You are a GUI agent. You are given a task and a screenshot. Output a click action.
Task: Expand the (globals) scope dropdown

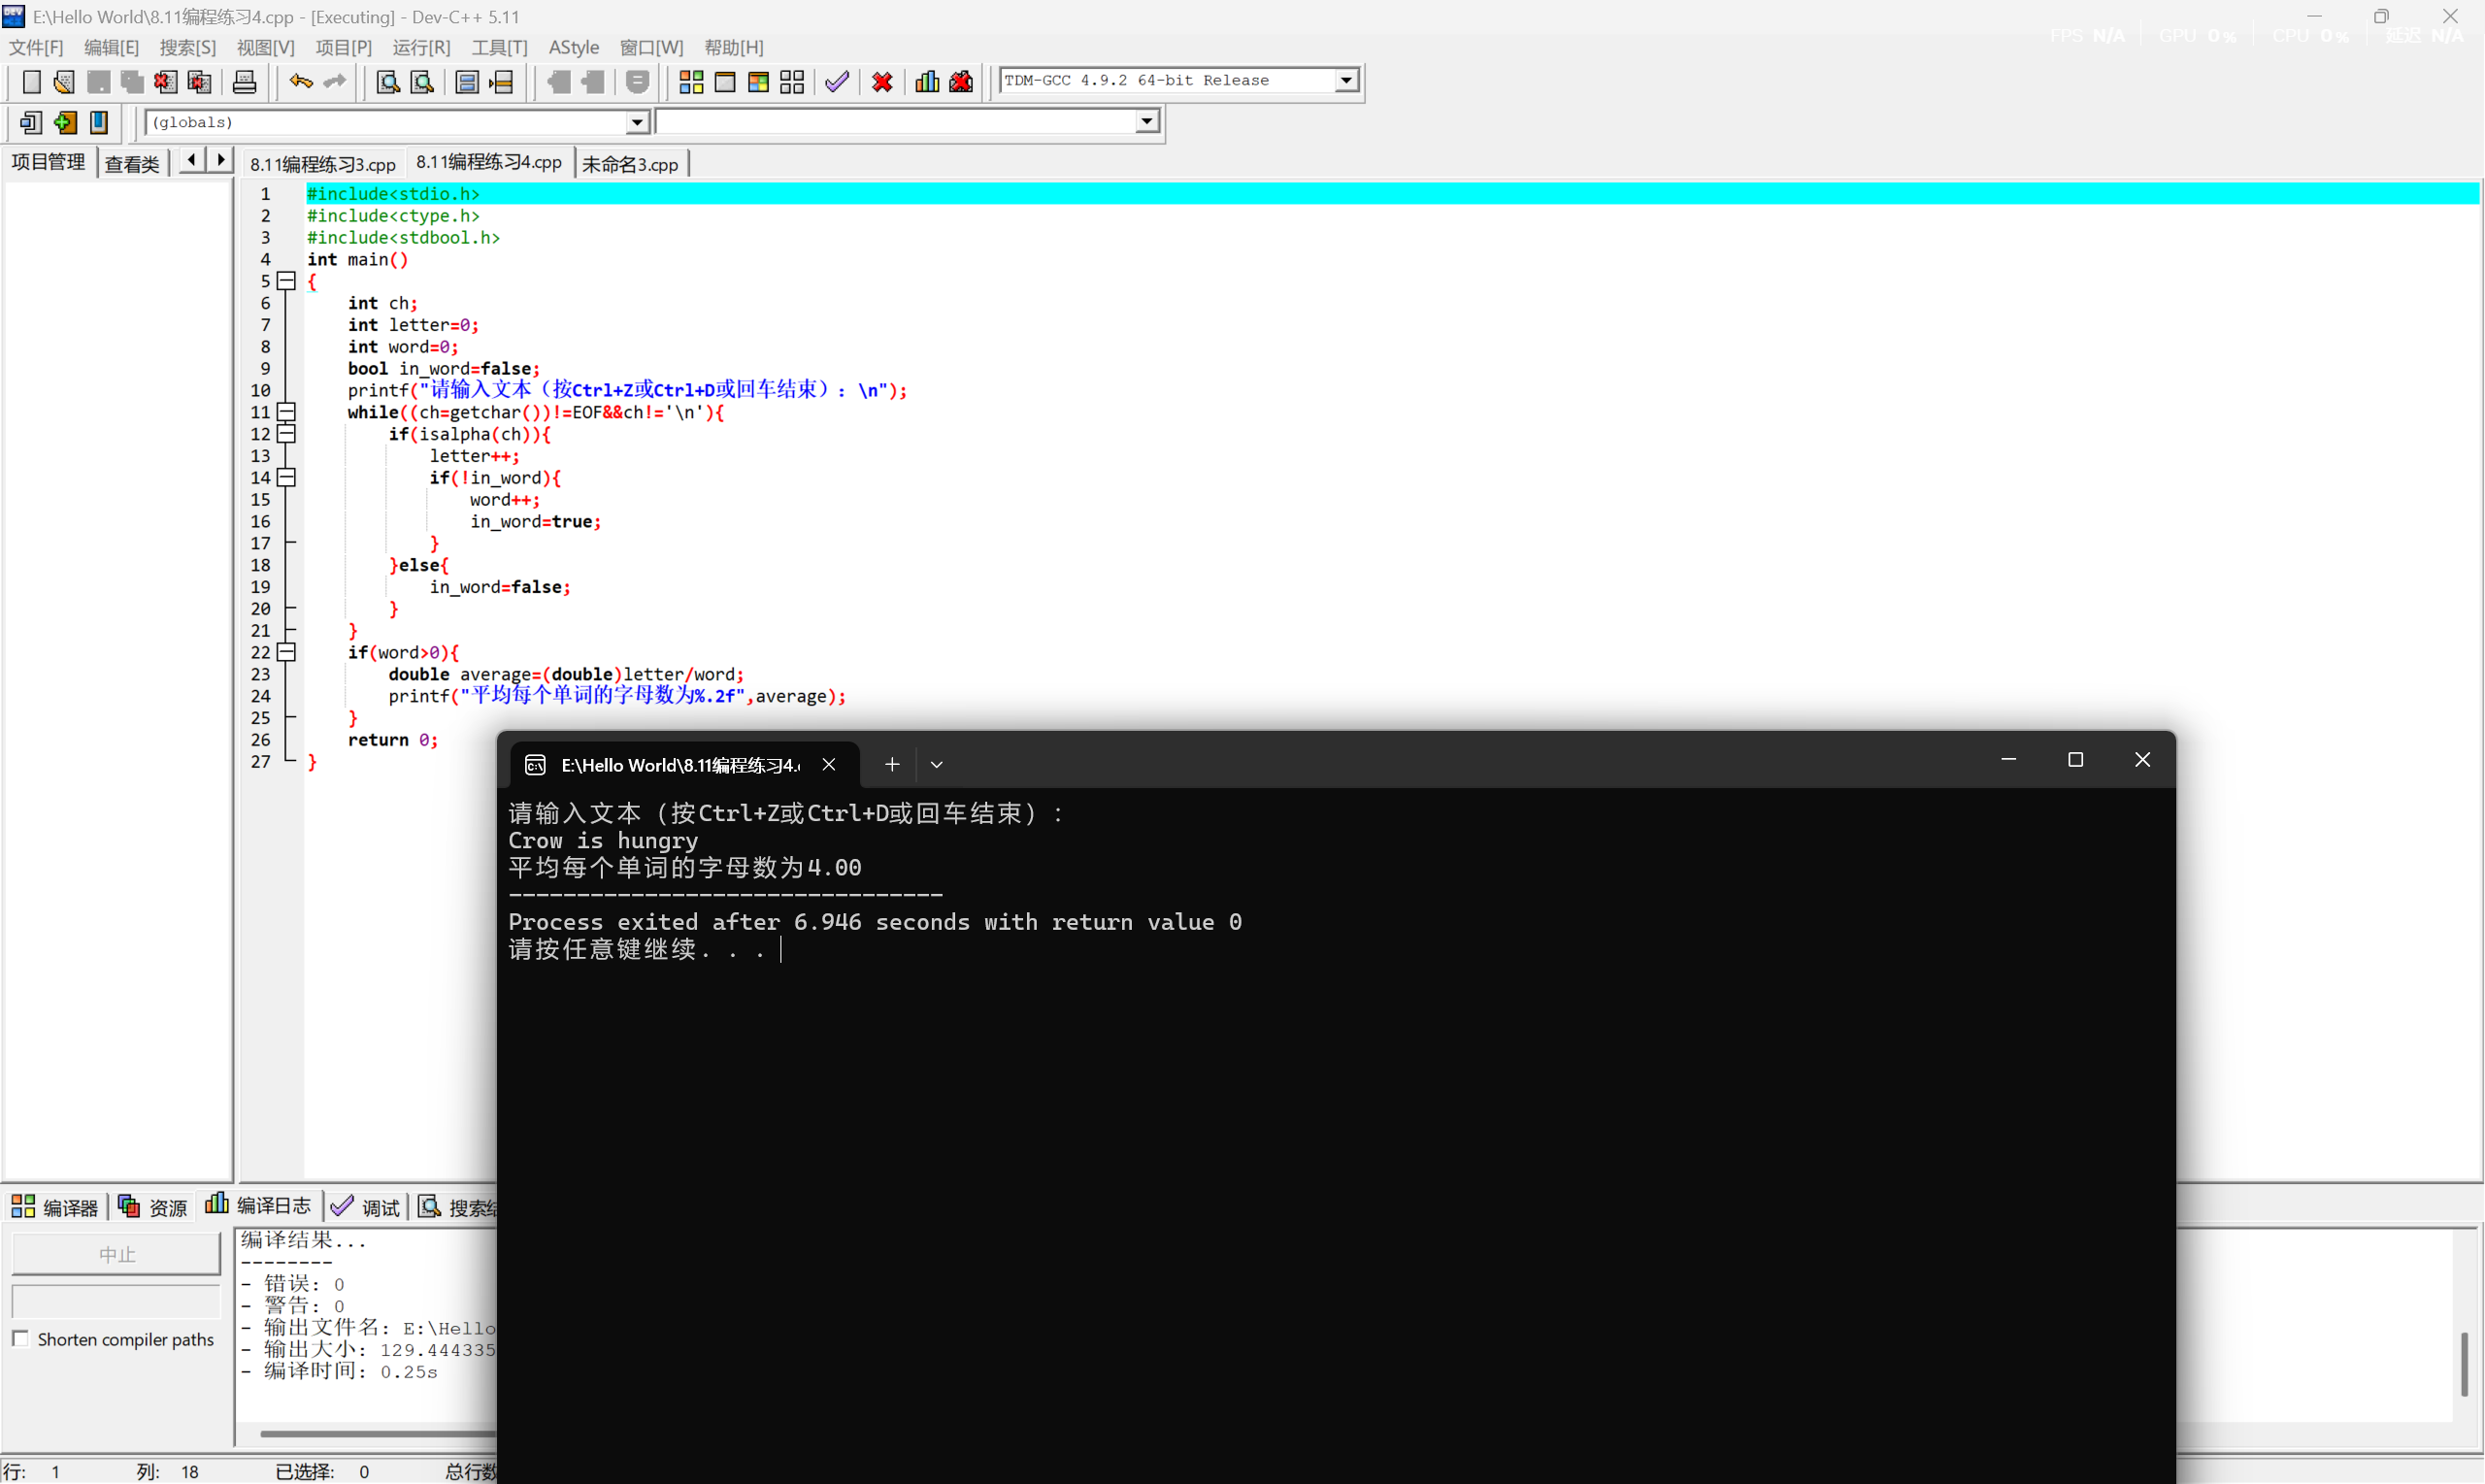point(637,122)
